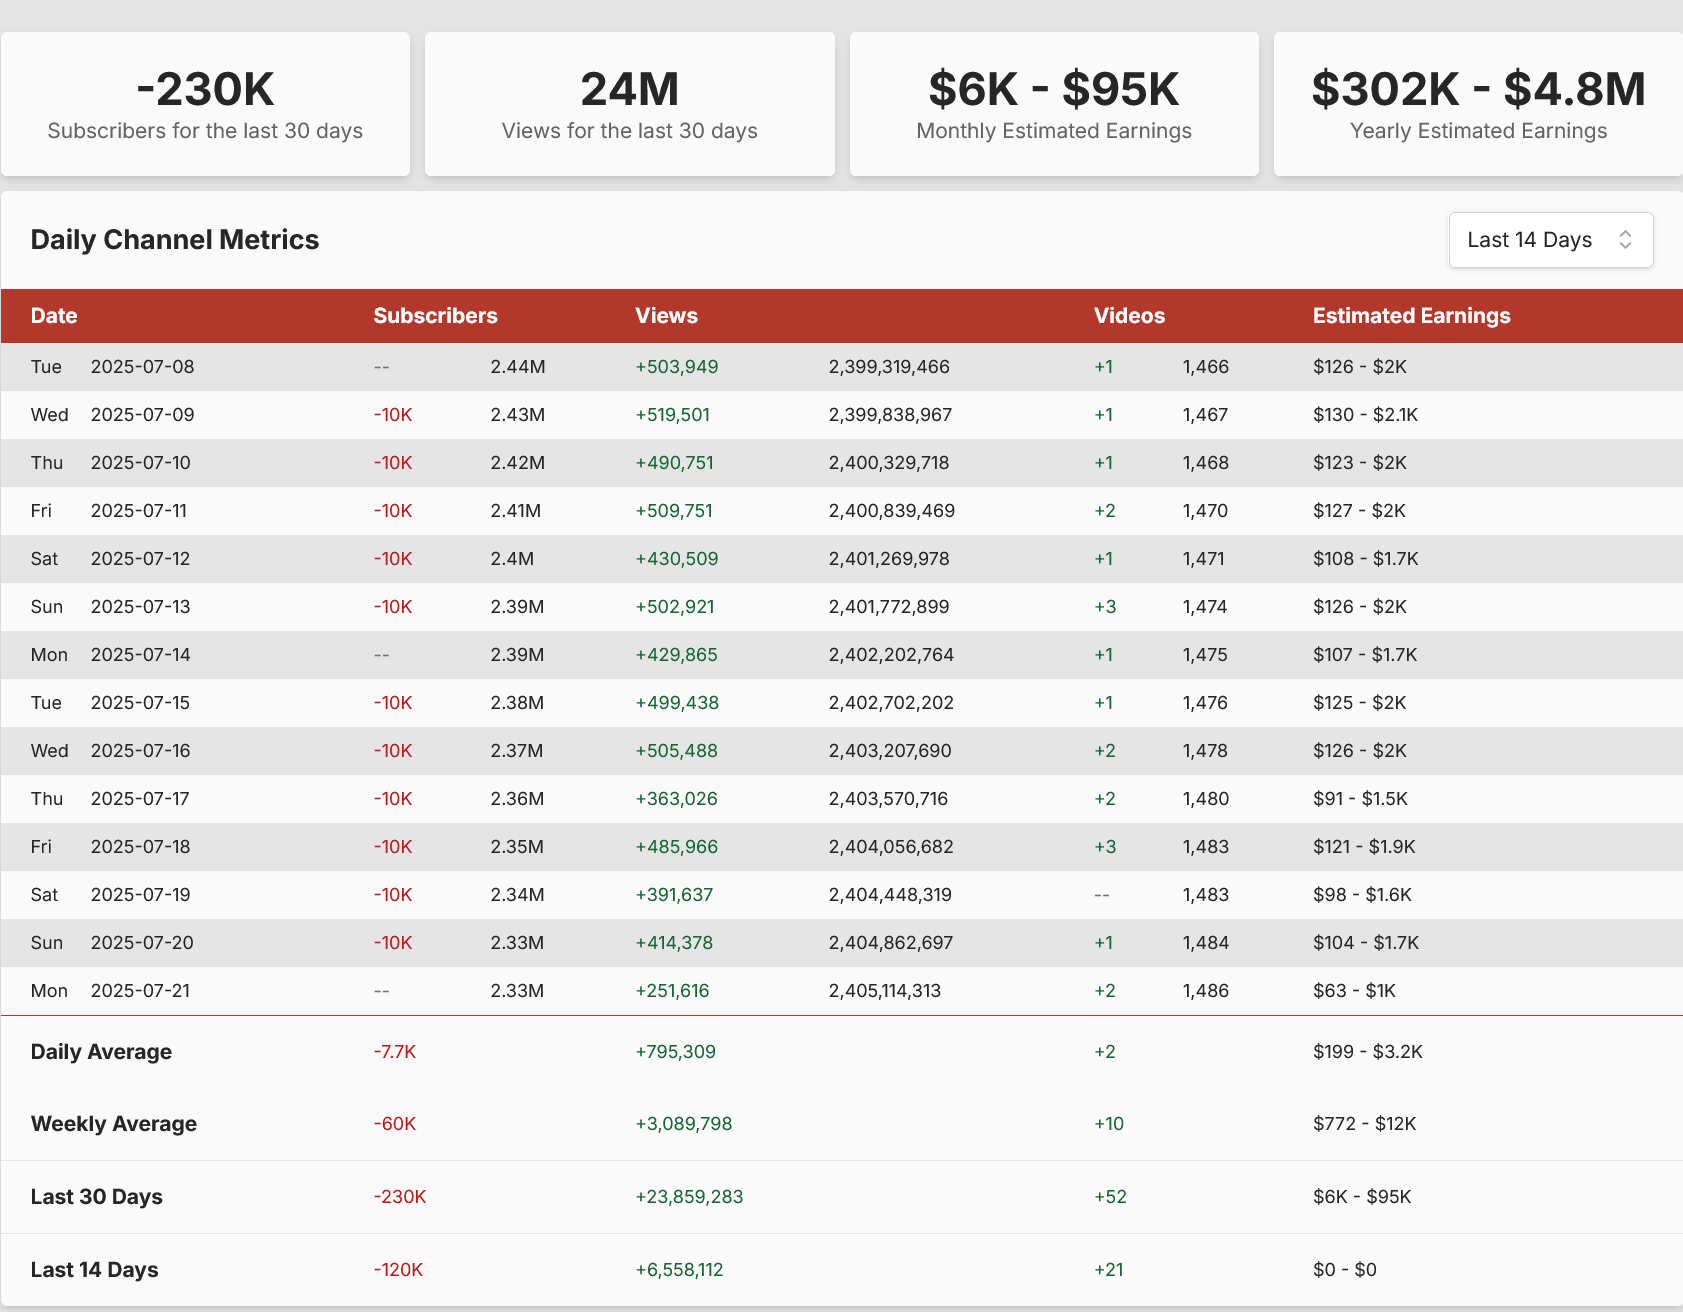Click earnings $130 - $2.1K
1683x1312 pixels.
pyautogui.click(x=1365, y=415)
